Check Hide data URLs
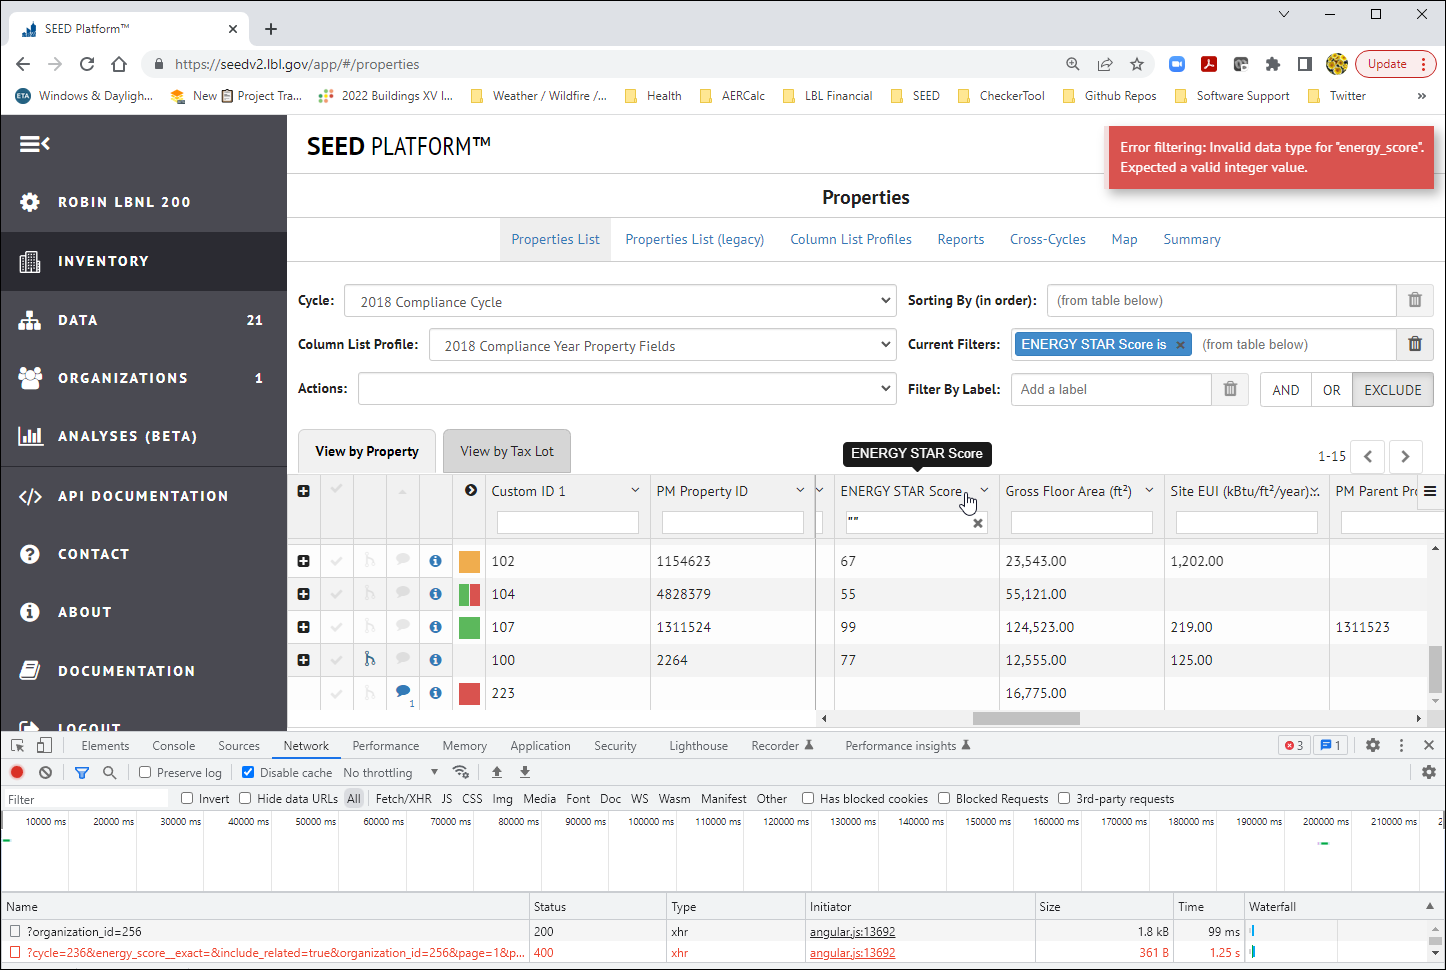1446x970 pixels. 245,798
